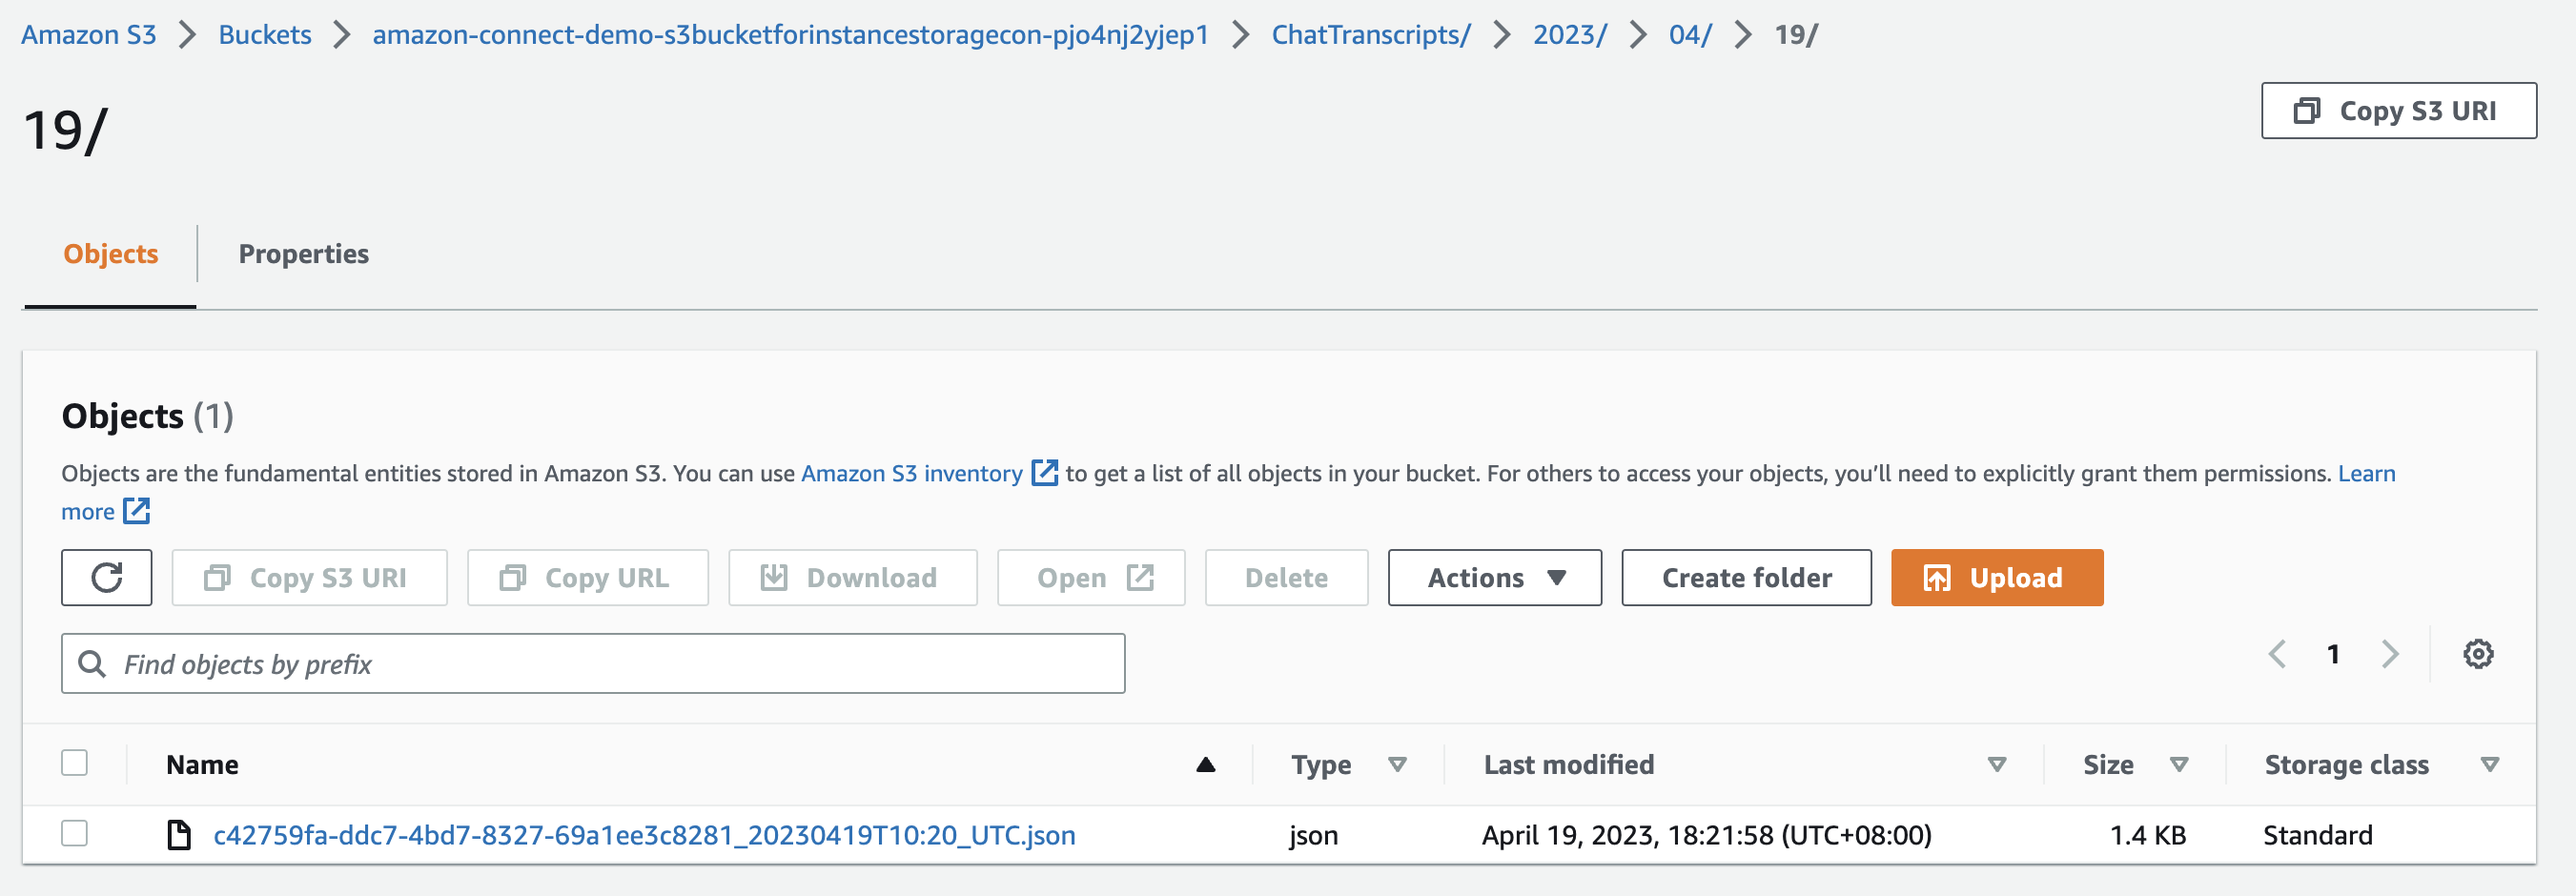Open the Learn more link
The height and width of the screenshot is (896, 2576).
(2366, 473)
